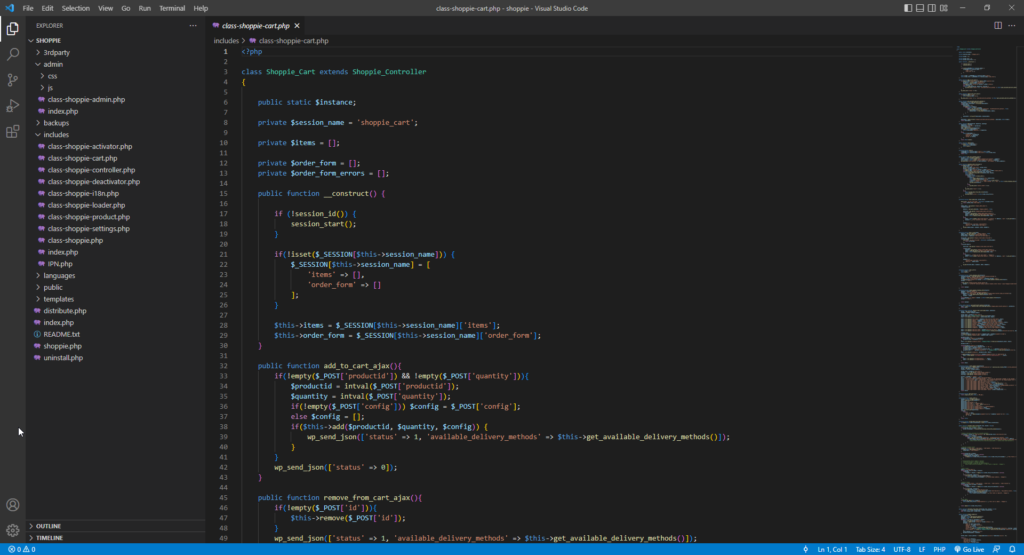Open the Extensions view icon
Image resolution: width=1024 pixels, height=555 pixels.
(12, 132)
